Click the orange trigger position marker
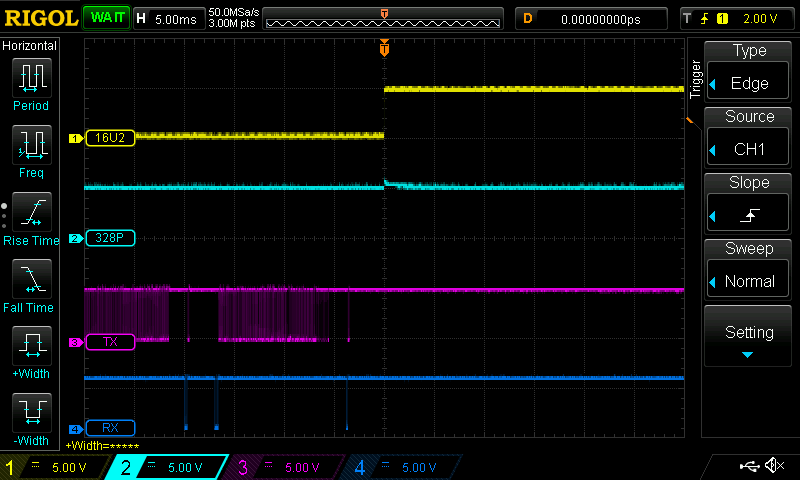Viewport: 800px width, 480px height. point(384,47)
